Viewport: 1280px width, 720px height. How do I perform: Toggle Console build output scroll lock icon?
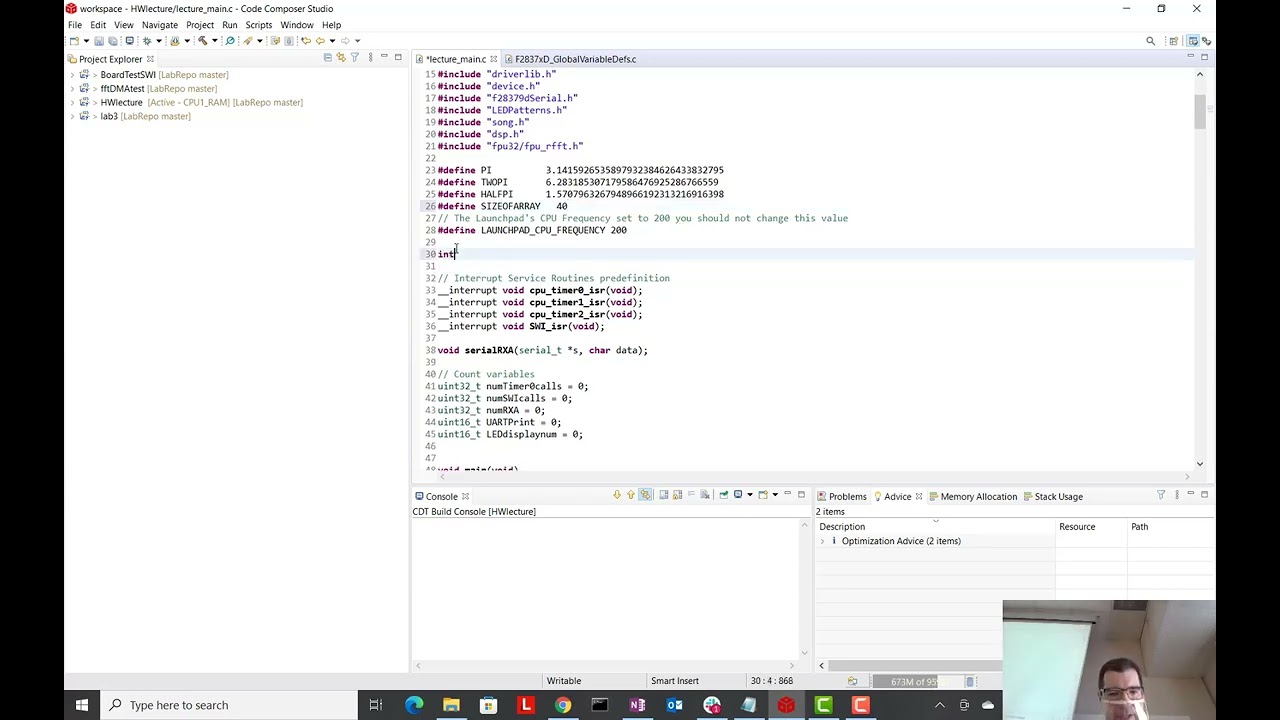click(677, 495)
